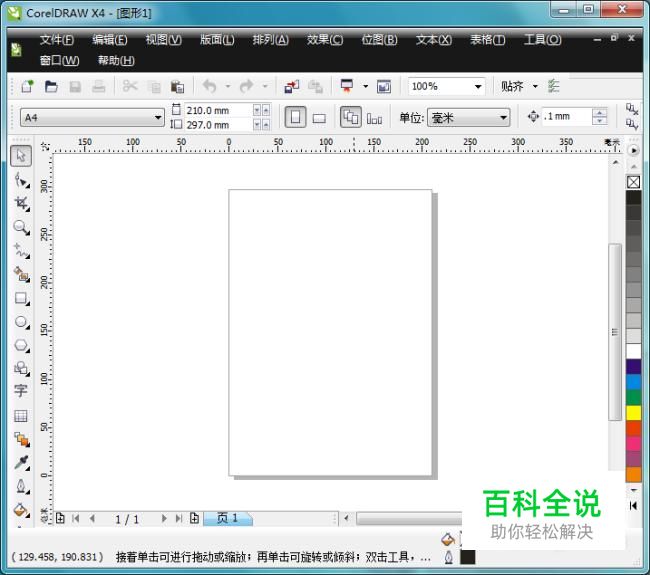Select the Crop tool
The image size is (650, 575).
21,203
